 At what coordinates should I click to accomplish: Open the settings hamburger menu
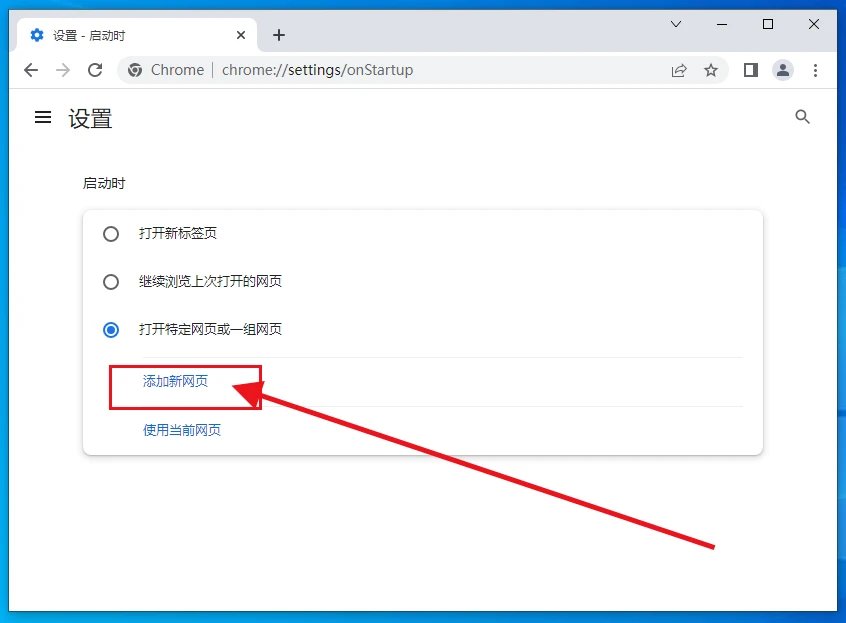coord(42,117)
